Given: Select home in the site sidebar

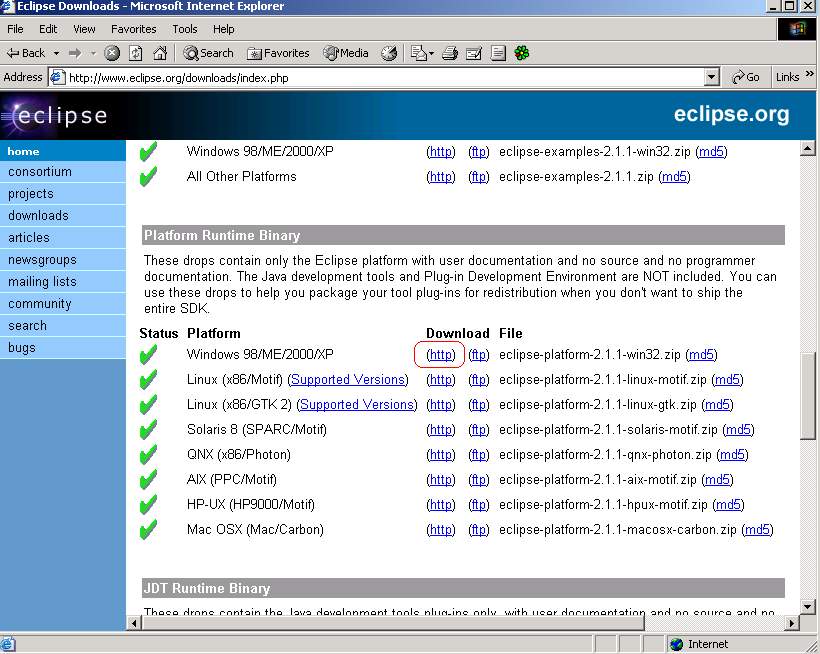Looking at the screenshot, I should coord(63,151).
